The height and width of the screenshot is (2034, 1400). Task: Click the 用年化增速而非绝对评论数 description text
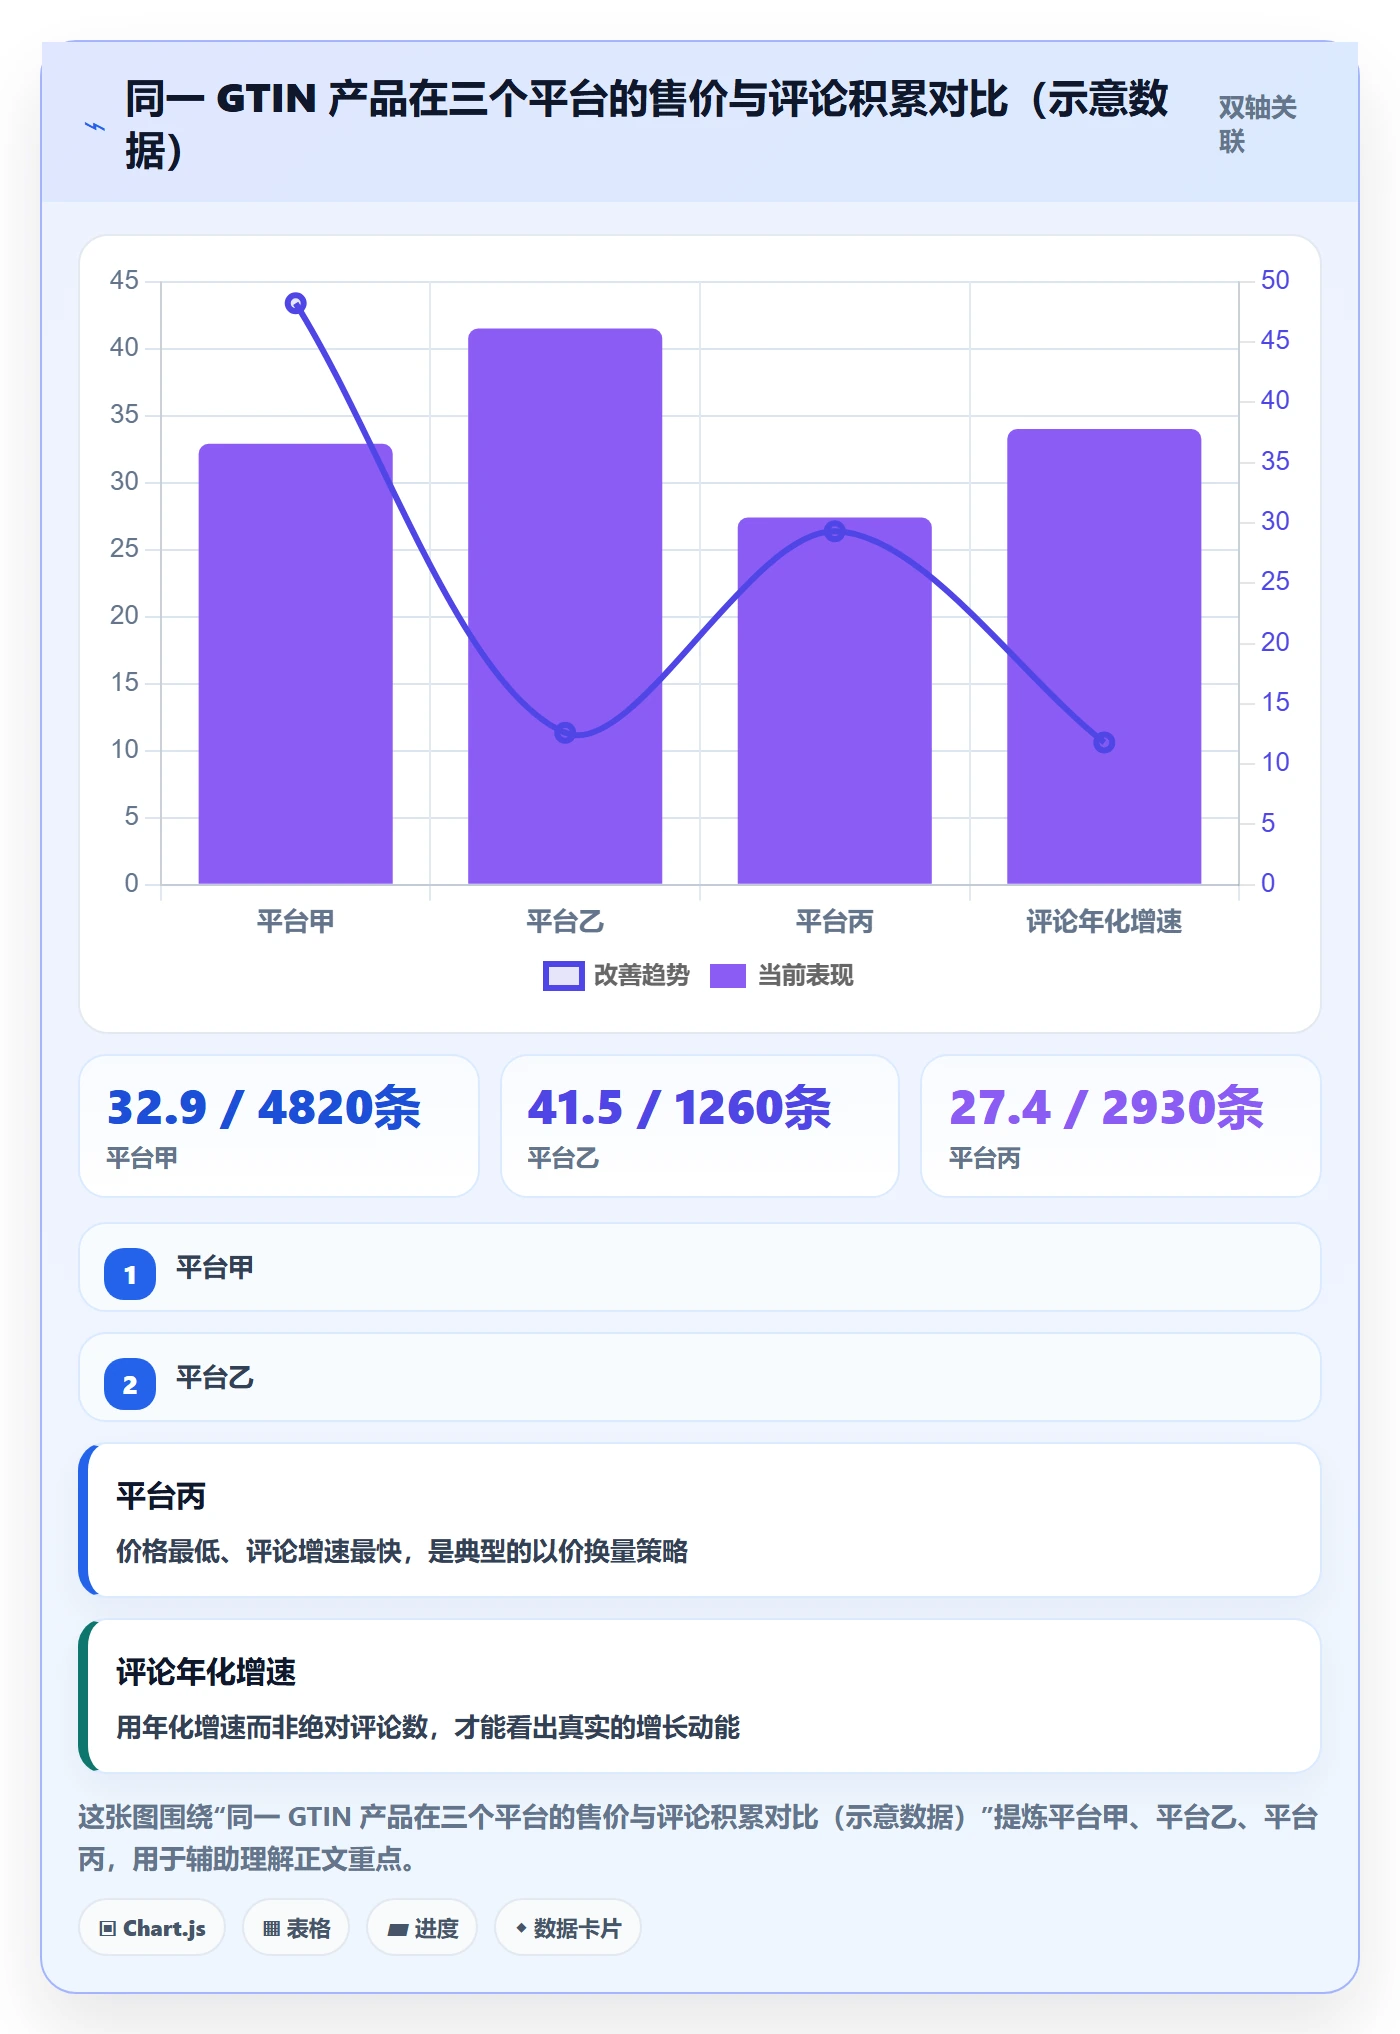[428, 1727]
